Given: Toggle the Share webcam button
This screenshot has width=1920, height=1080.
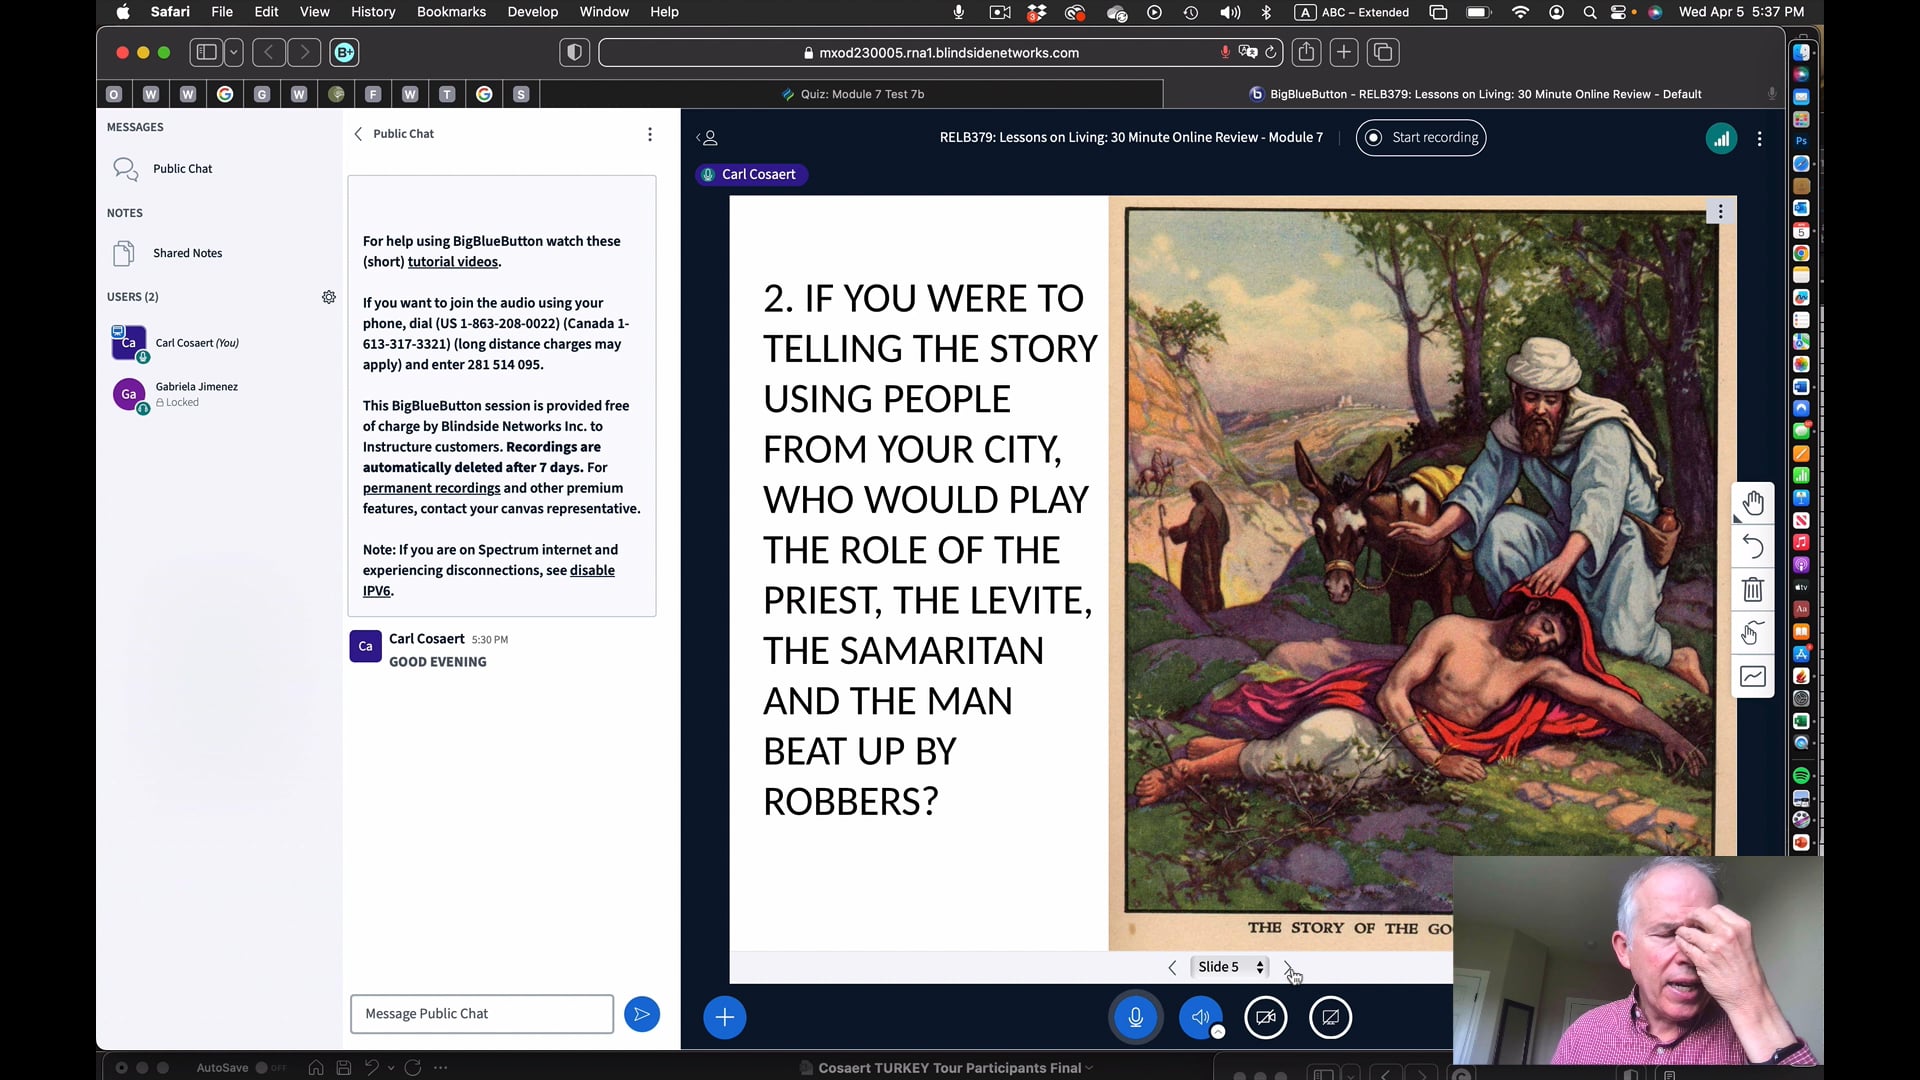Looking at the screenshot, I should [x=1265, y=1018].
